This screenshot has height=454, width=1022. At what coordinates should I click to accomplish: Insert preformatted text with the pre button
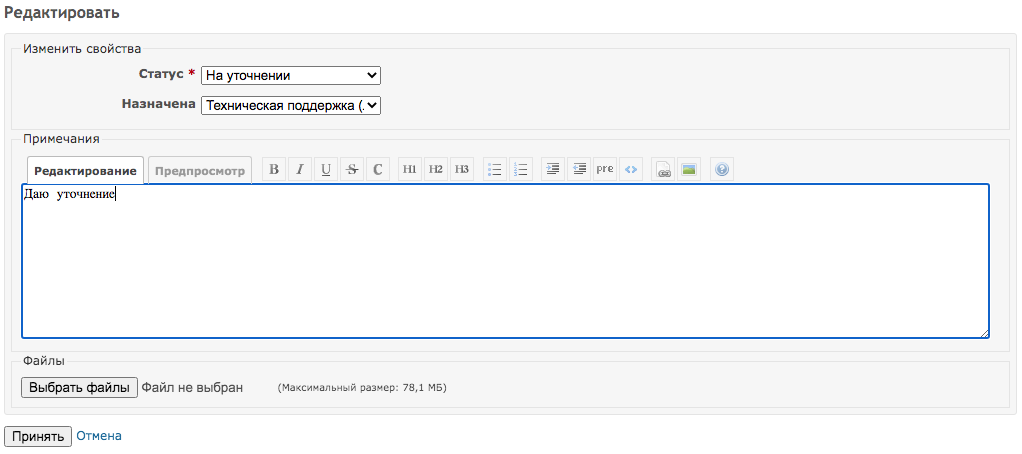tap(605, 170)
